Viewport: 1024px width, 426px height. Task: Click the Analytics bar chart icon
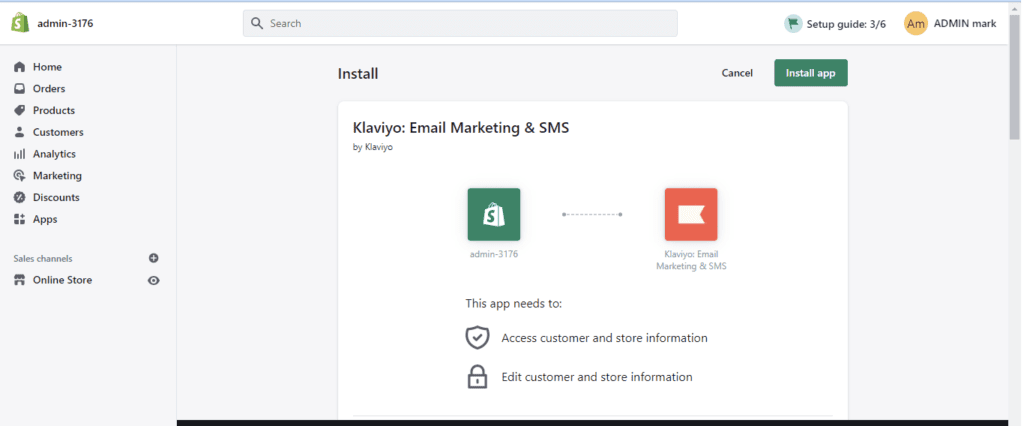coord(20,154)
